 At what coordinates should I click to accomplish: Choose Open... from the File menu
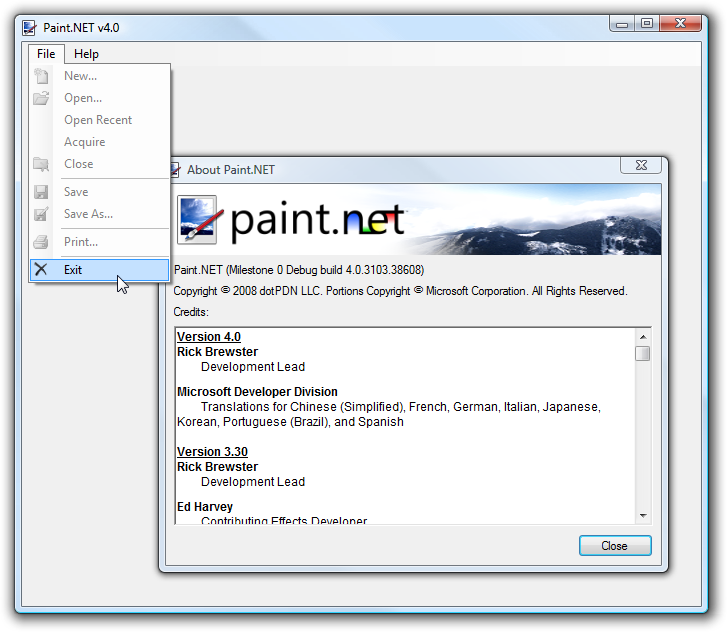(x=100, y=98)
